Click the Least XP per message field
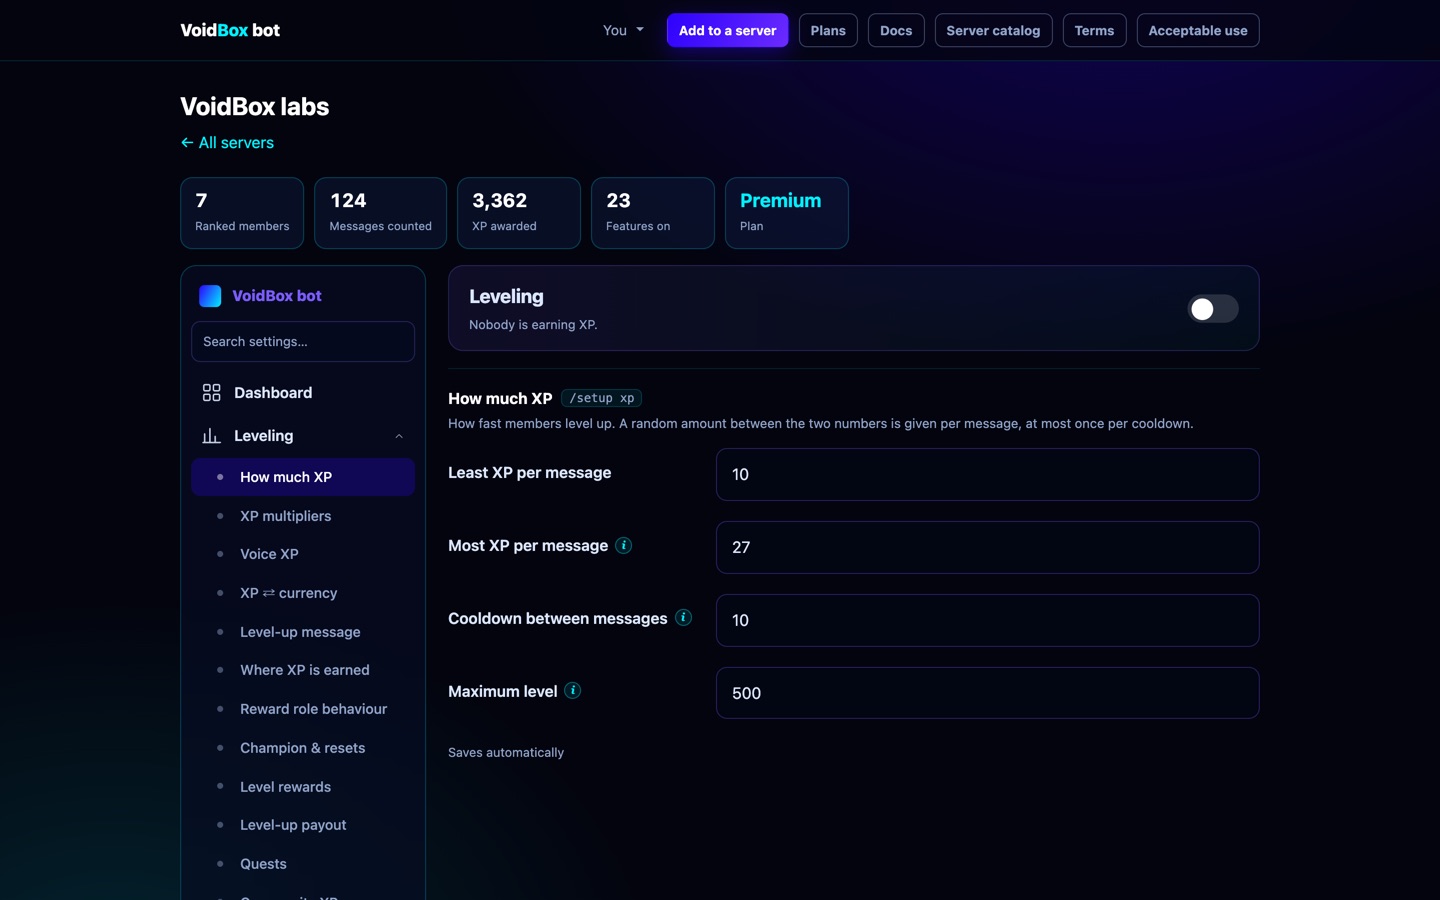1440x900 pixels. point(987,474)
